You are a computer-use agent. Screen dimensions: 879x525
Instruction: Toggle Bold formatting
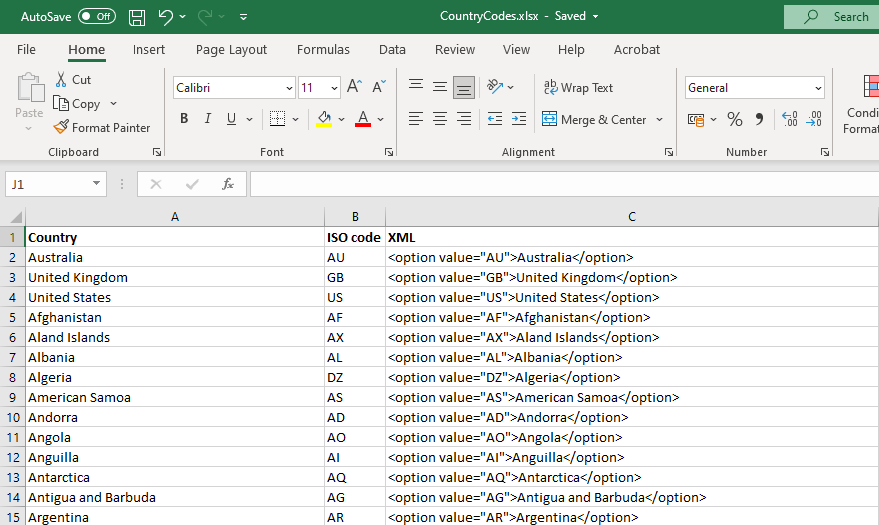pyautogui.click(x=184, y=119)
